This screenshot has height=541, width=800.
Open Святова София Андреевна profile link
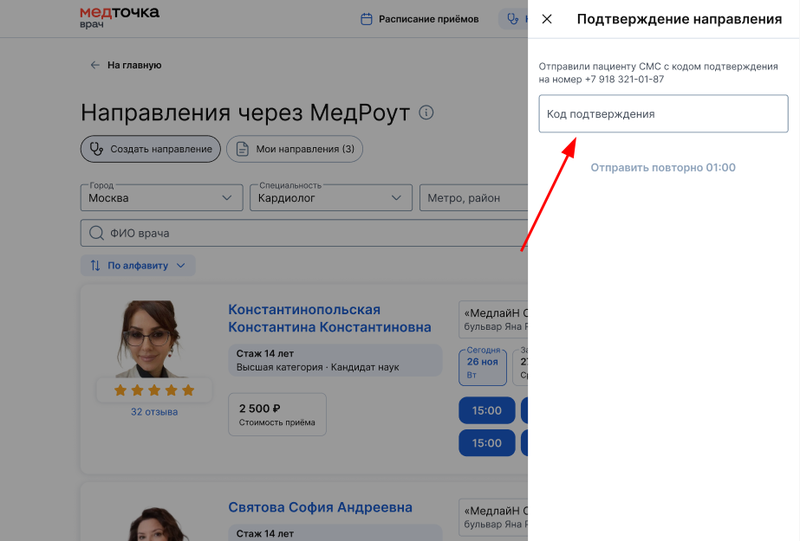click(320, 507)
